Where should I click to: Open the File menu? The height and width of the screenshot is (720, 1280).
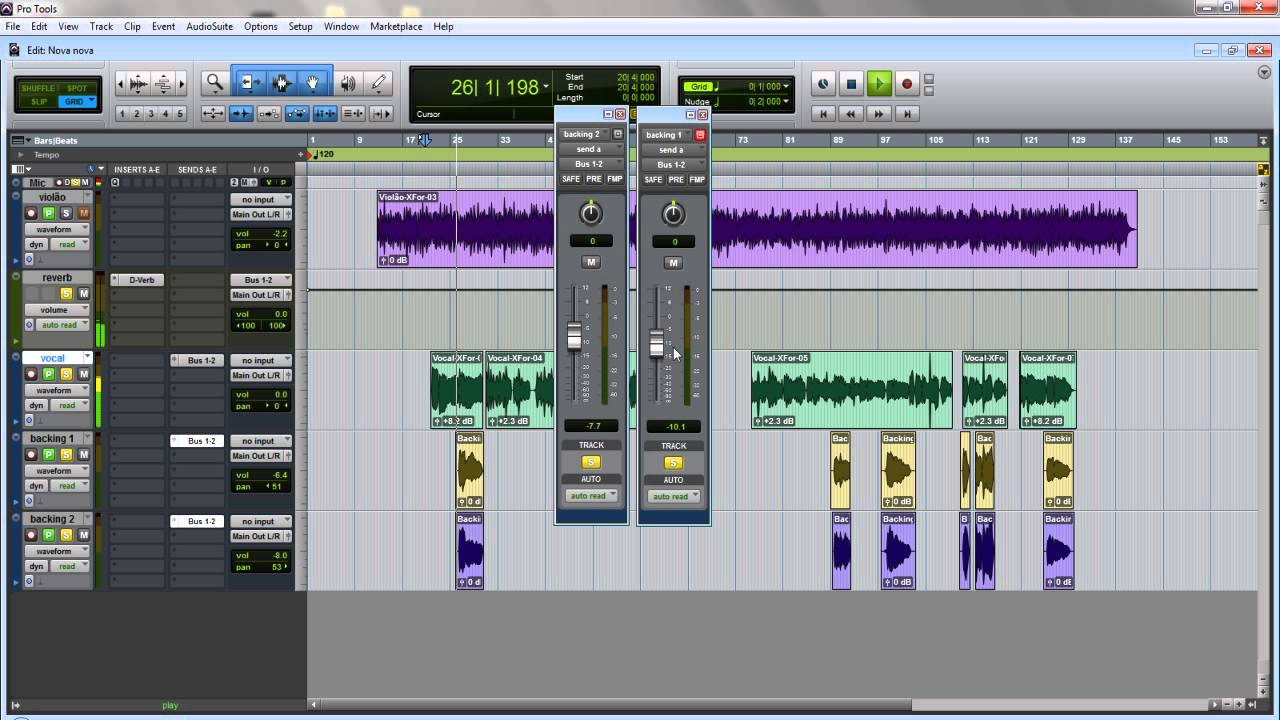(x=13, y=26)
